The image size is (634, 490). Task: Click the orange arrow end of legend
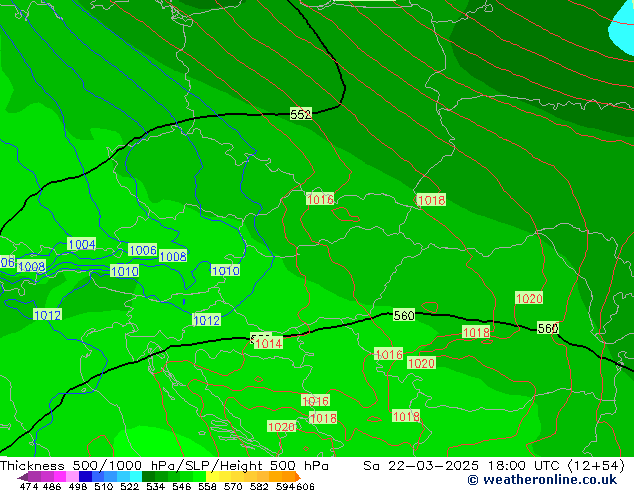click(298, 477)
